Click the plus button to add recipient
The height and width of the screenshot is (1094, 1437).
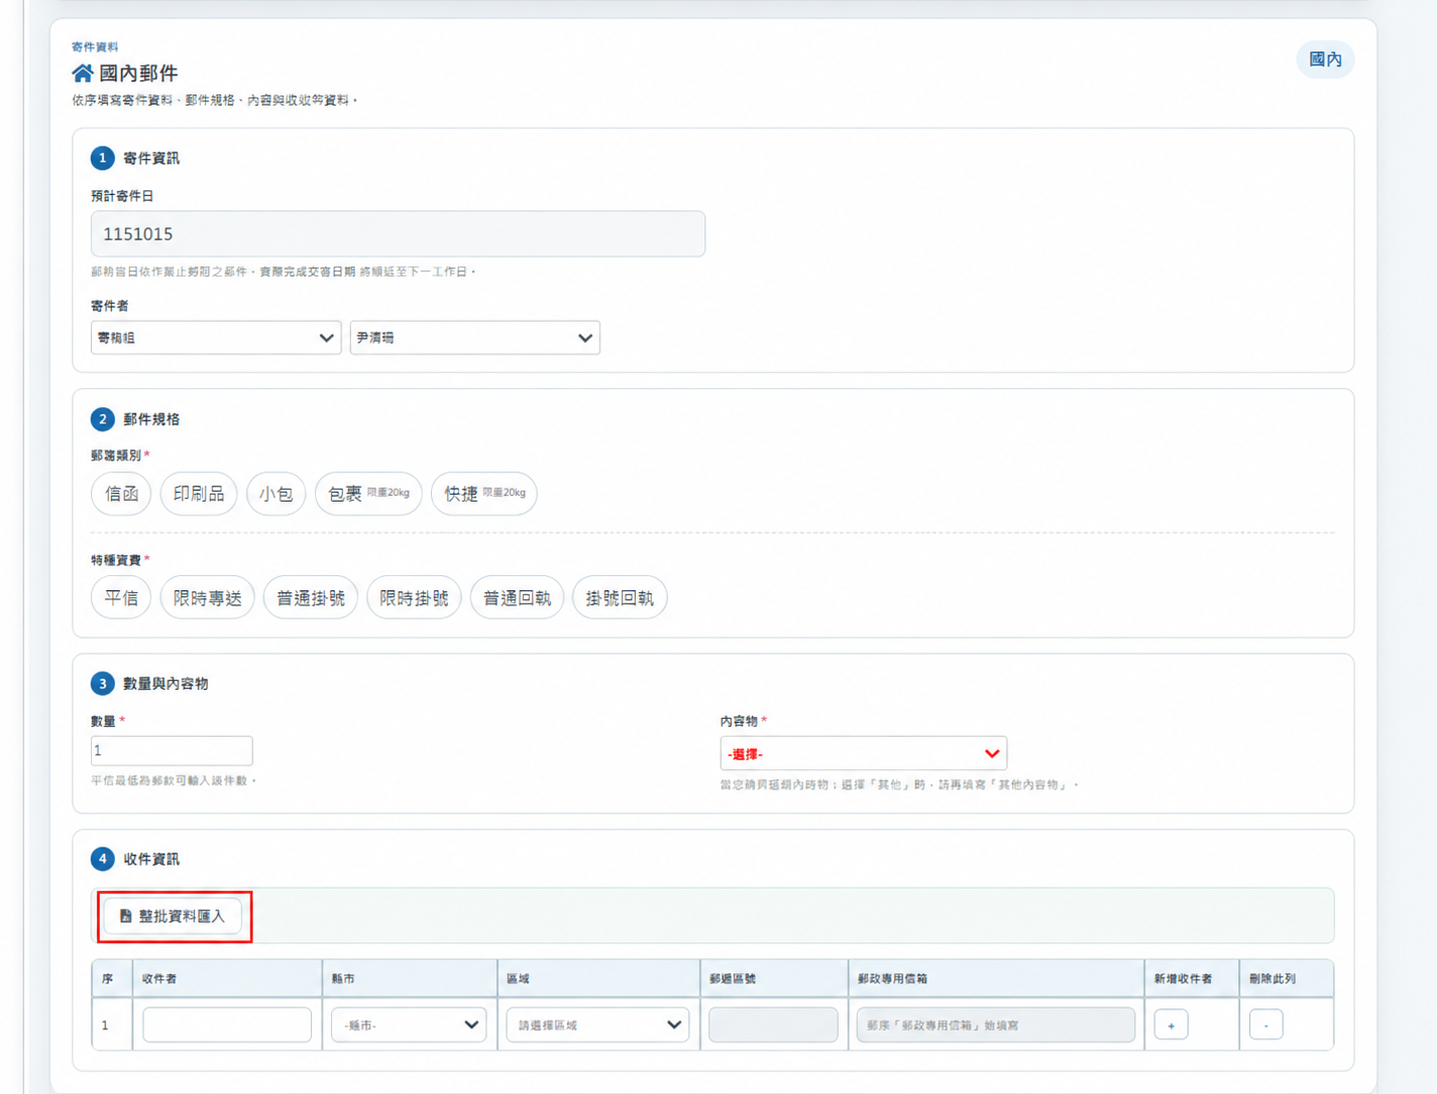pos(1171,1025)
